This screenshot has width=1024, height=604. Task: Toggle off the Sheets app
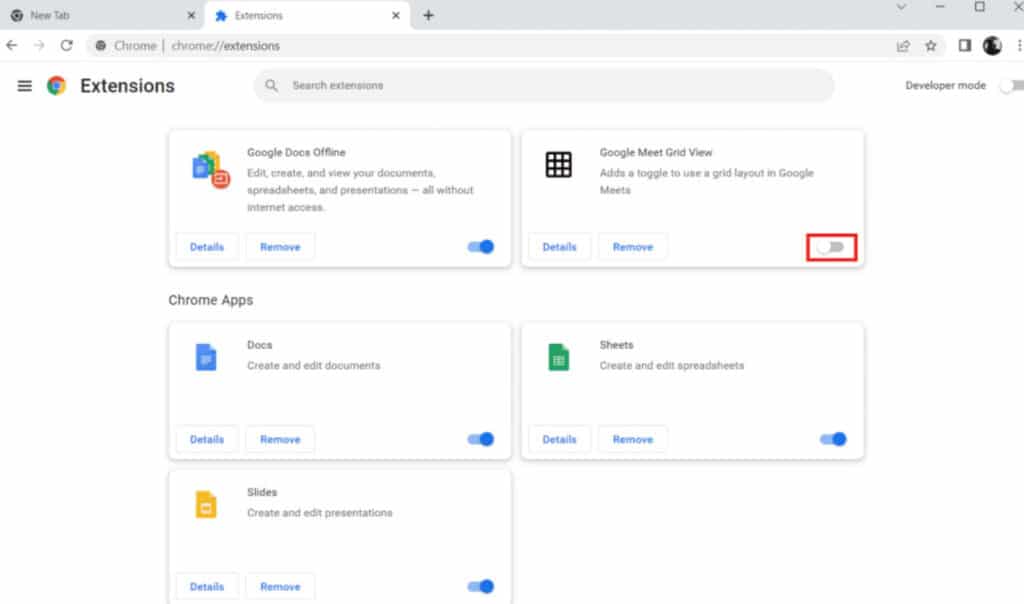coord(833,439)
